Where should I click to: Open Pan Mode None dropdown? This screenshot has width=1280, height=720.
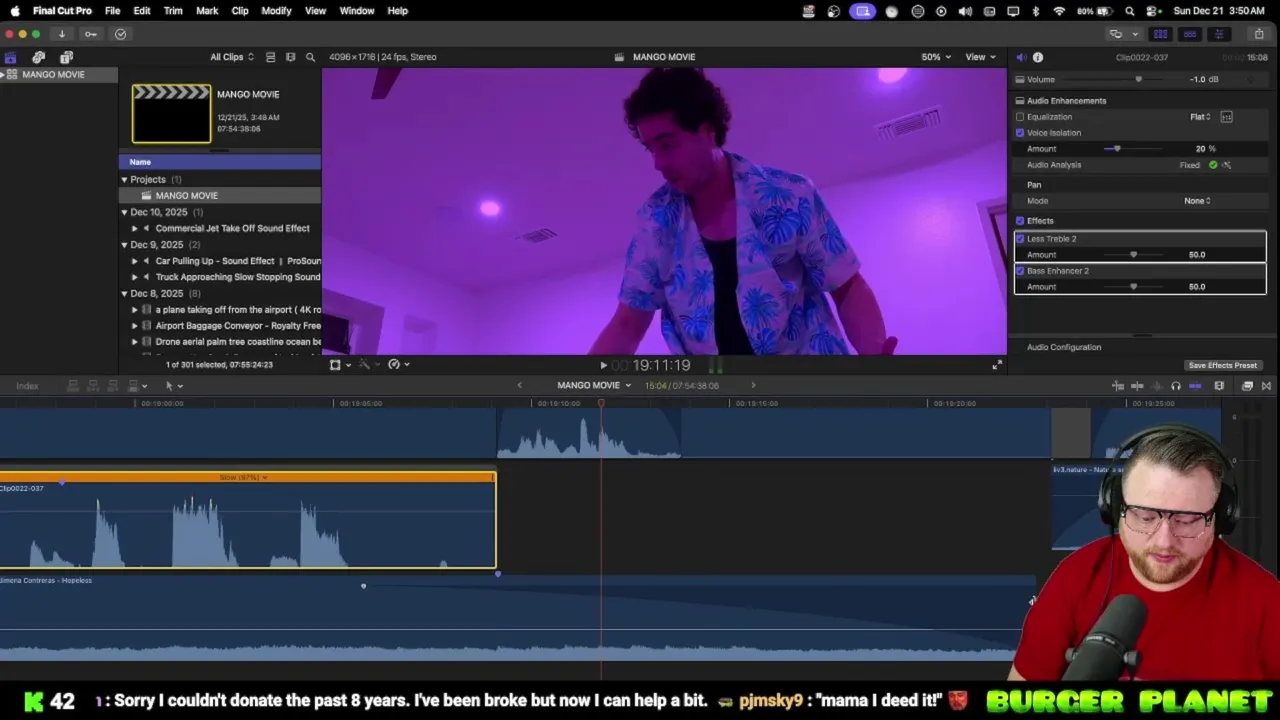(1197, 201)
